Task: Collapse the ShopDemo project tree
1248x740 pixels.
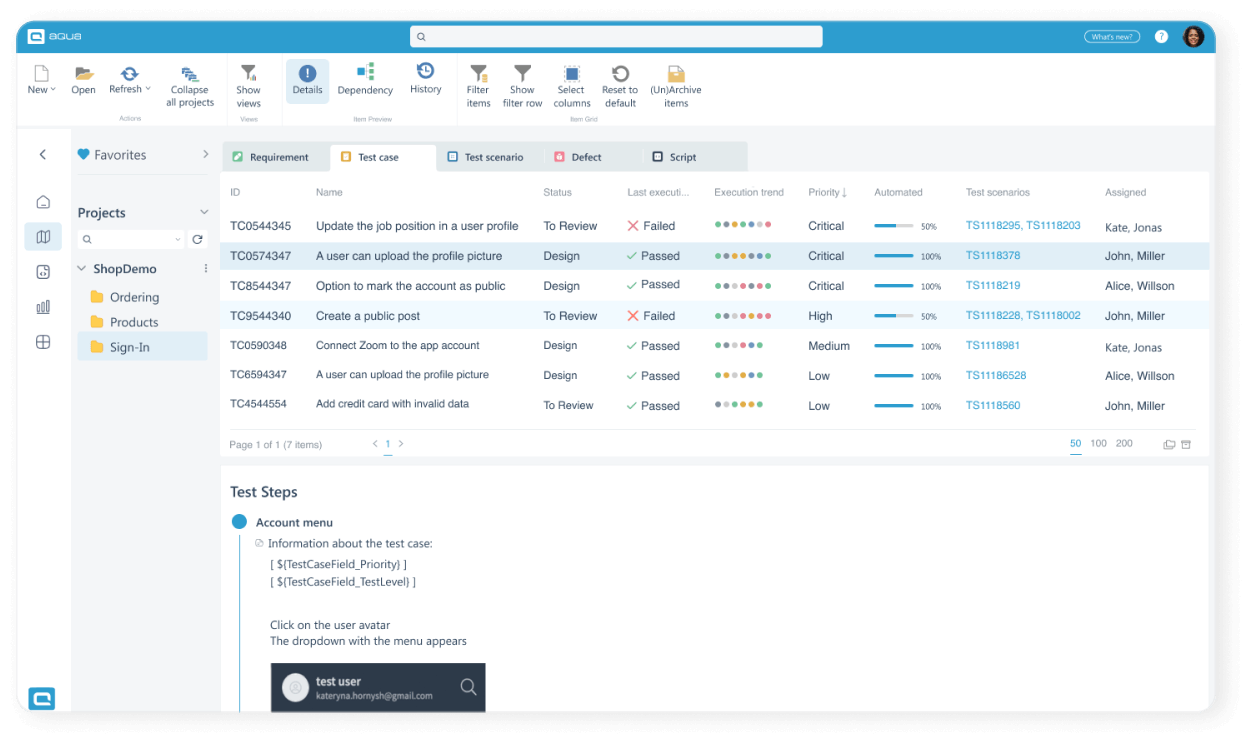Action: coord(82,268)
